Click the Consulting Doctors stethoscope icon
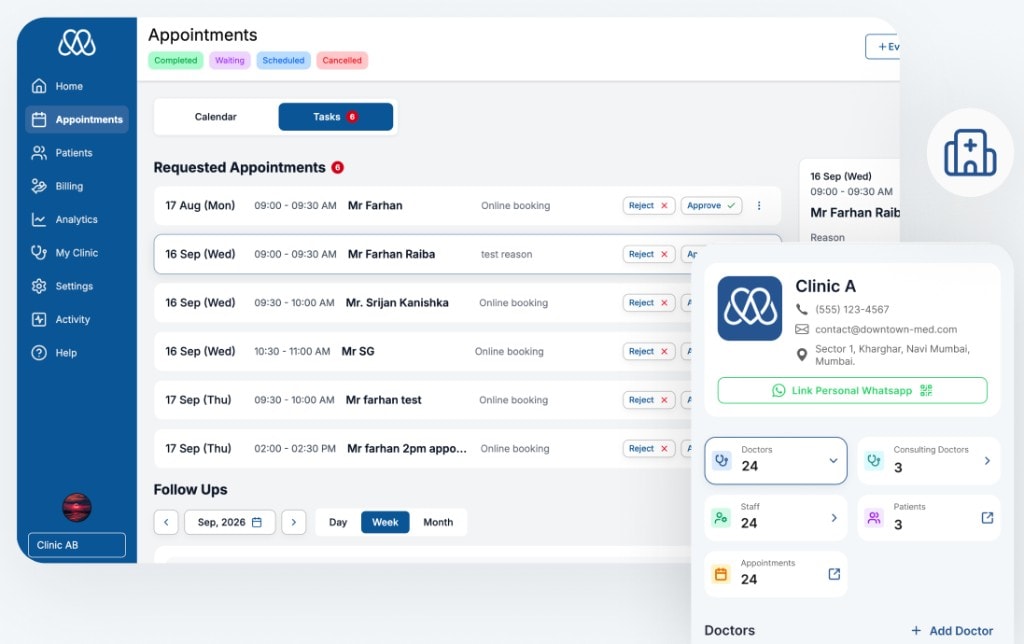Screen dimensions: 1024x644 tap(874, 460)
